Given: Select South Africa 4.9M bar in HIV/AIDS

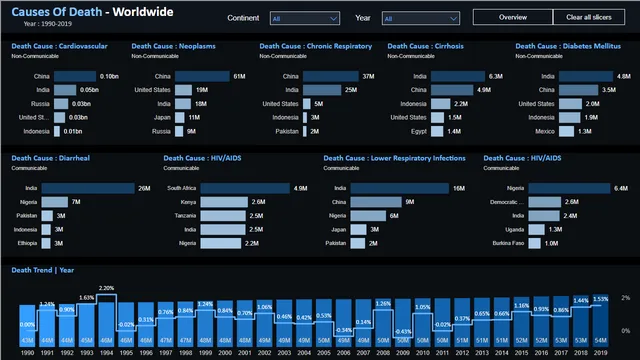Looking at the screenshot, I should [x=245, y=188].
